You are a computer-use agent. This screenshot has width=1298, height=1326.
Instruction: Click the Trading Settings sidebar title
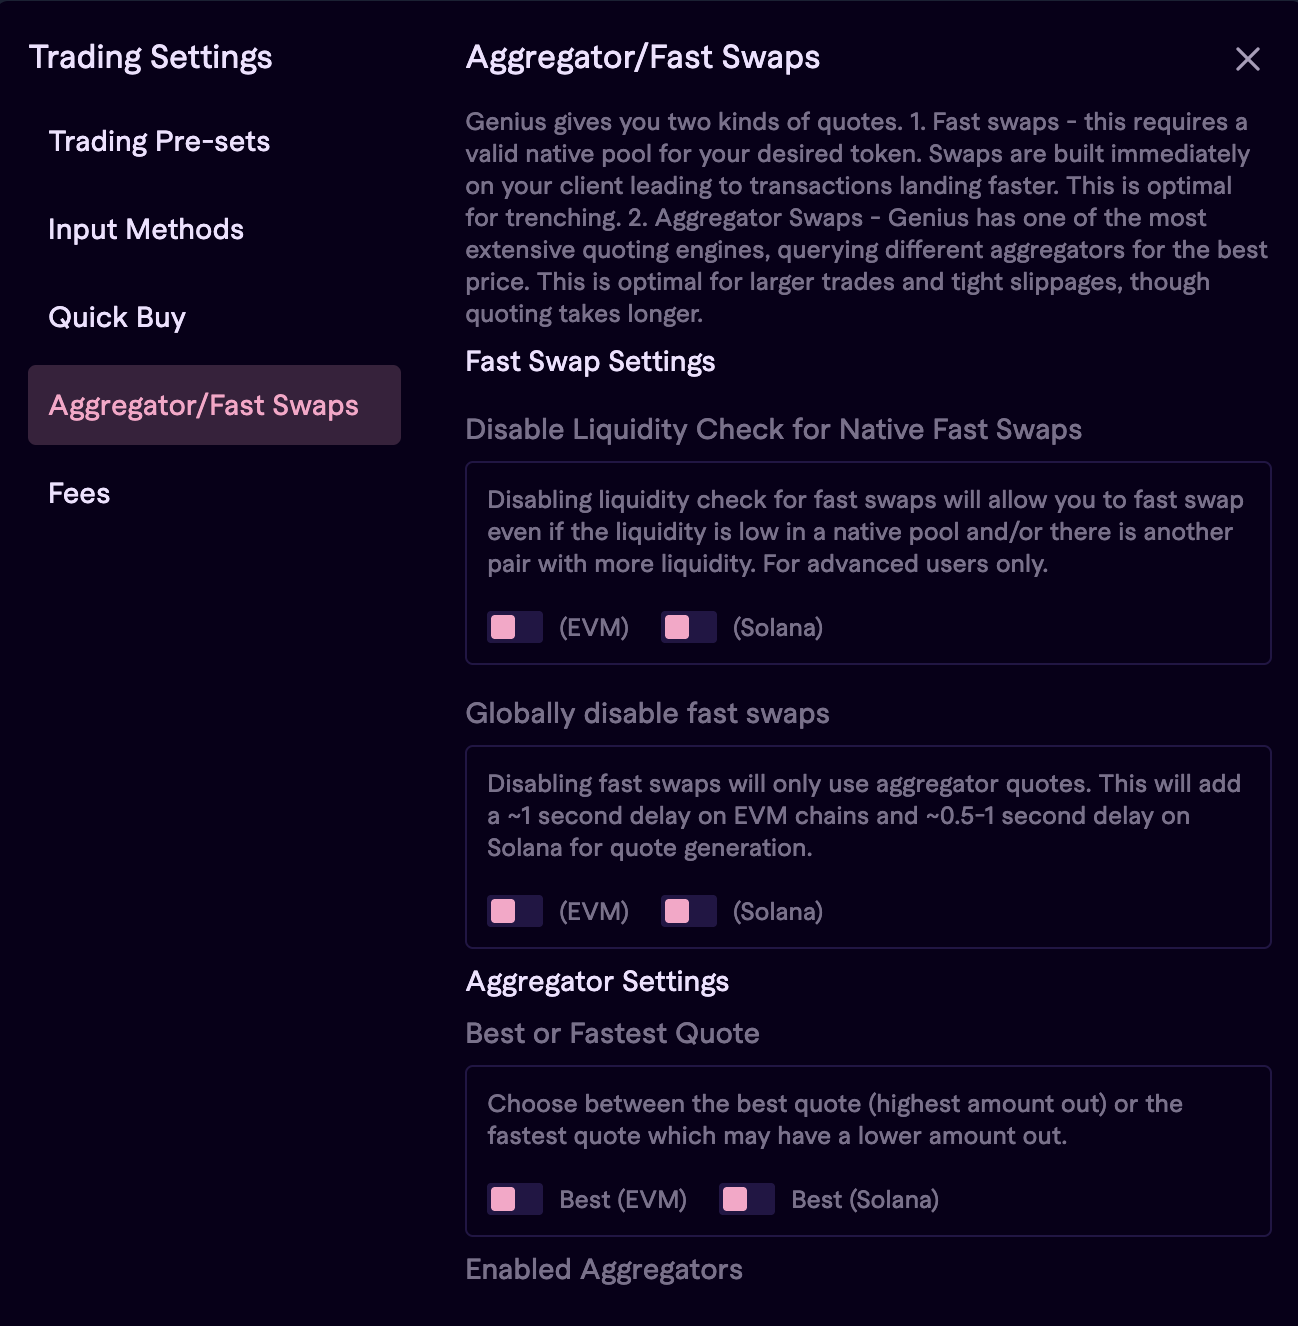pos(150,57)
